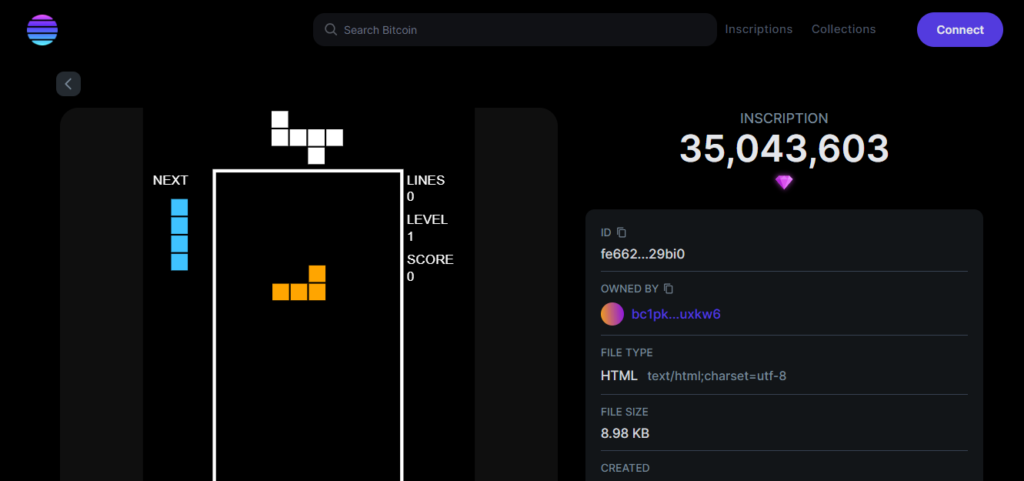Click the owner's gradient avatar

(x=612, y=314)
